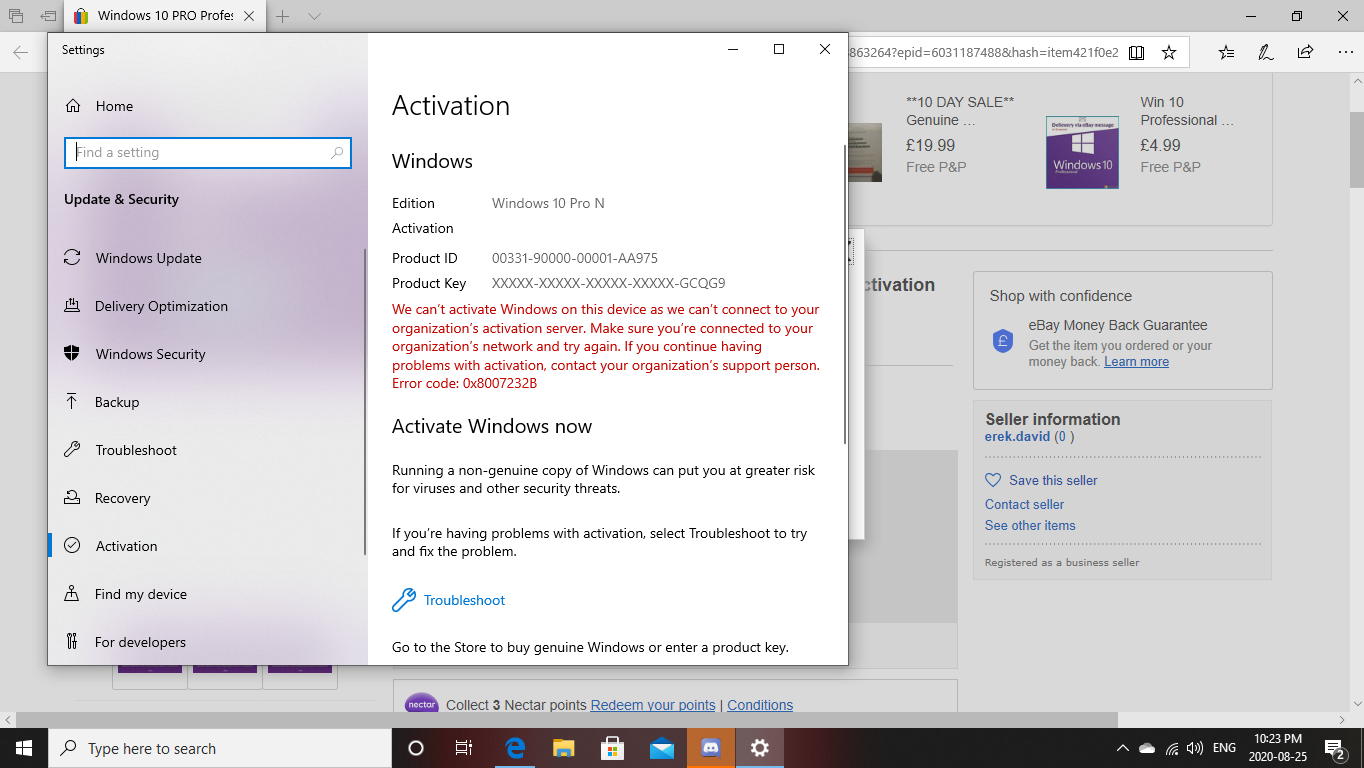This screenshot has height=768, width=1364.
Task: Click See other items link
Action: (x=1030, y=525)
